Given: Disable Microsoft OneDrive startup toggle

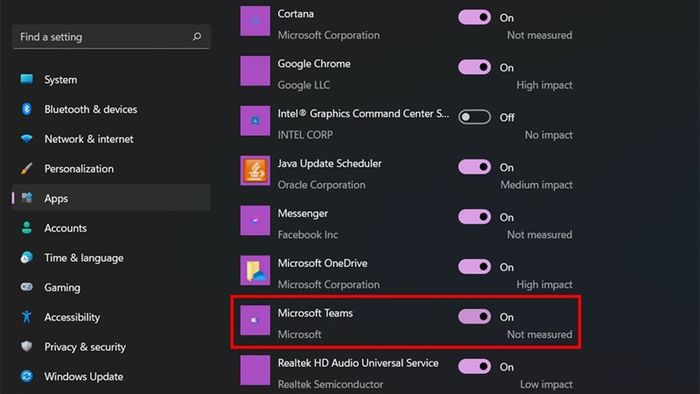Looking at the screenshot, I should click(x=474, y=266).
